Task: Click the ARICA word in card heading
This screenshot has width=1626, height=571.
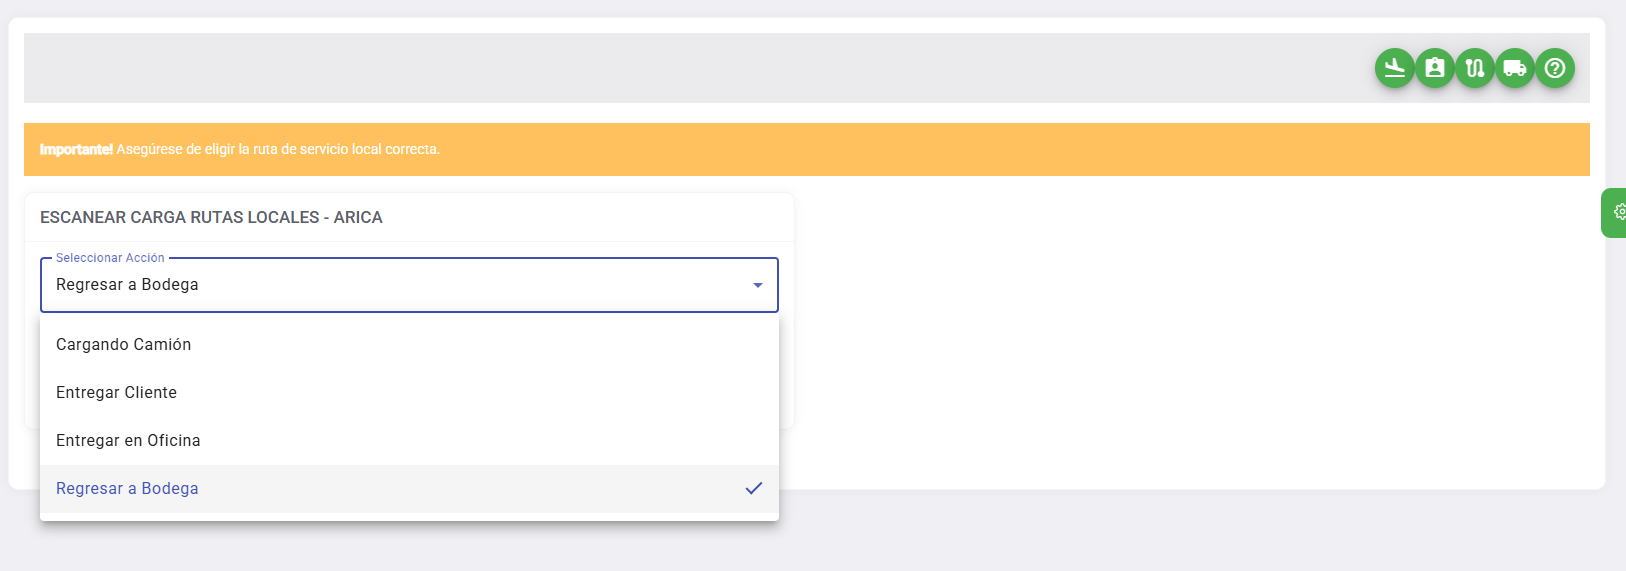Action: [x=358, y=217]
